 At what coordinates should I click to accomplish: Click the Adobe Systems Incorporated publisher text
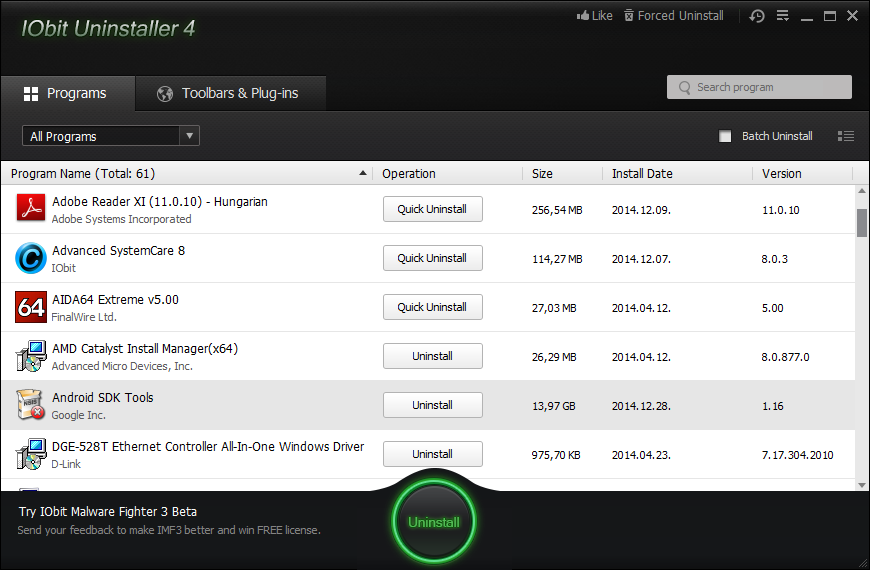point(122,219)
